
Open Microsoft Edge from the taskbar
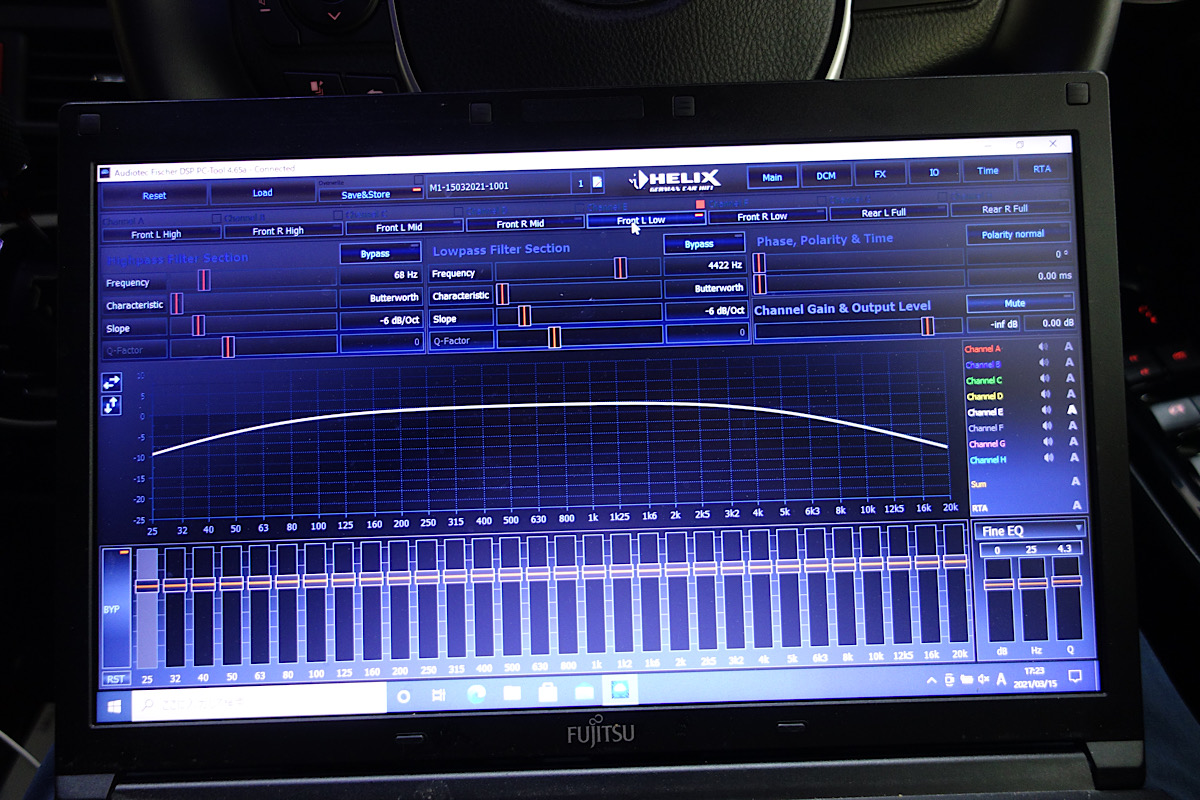coord(475,693)
